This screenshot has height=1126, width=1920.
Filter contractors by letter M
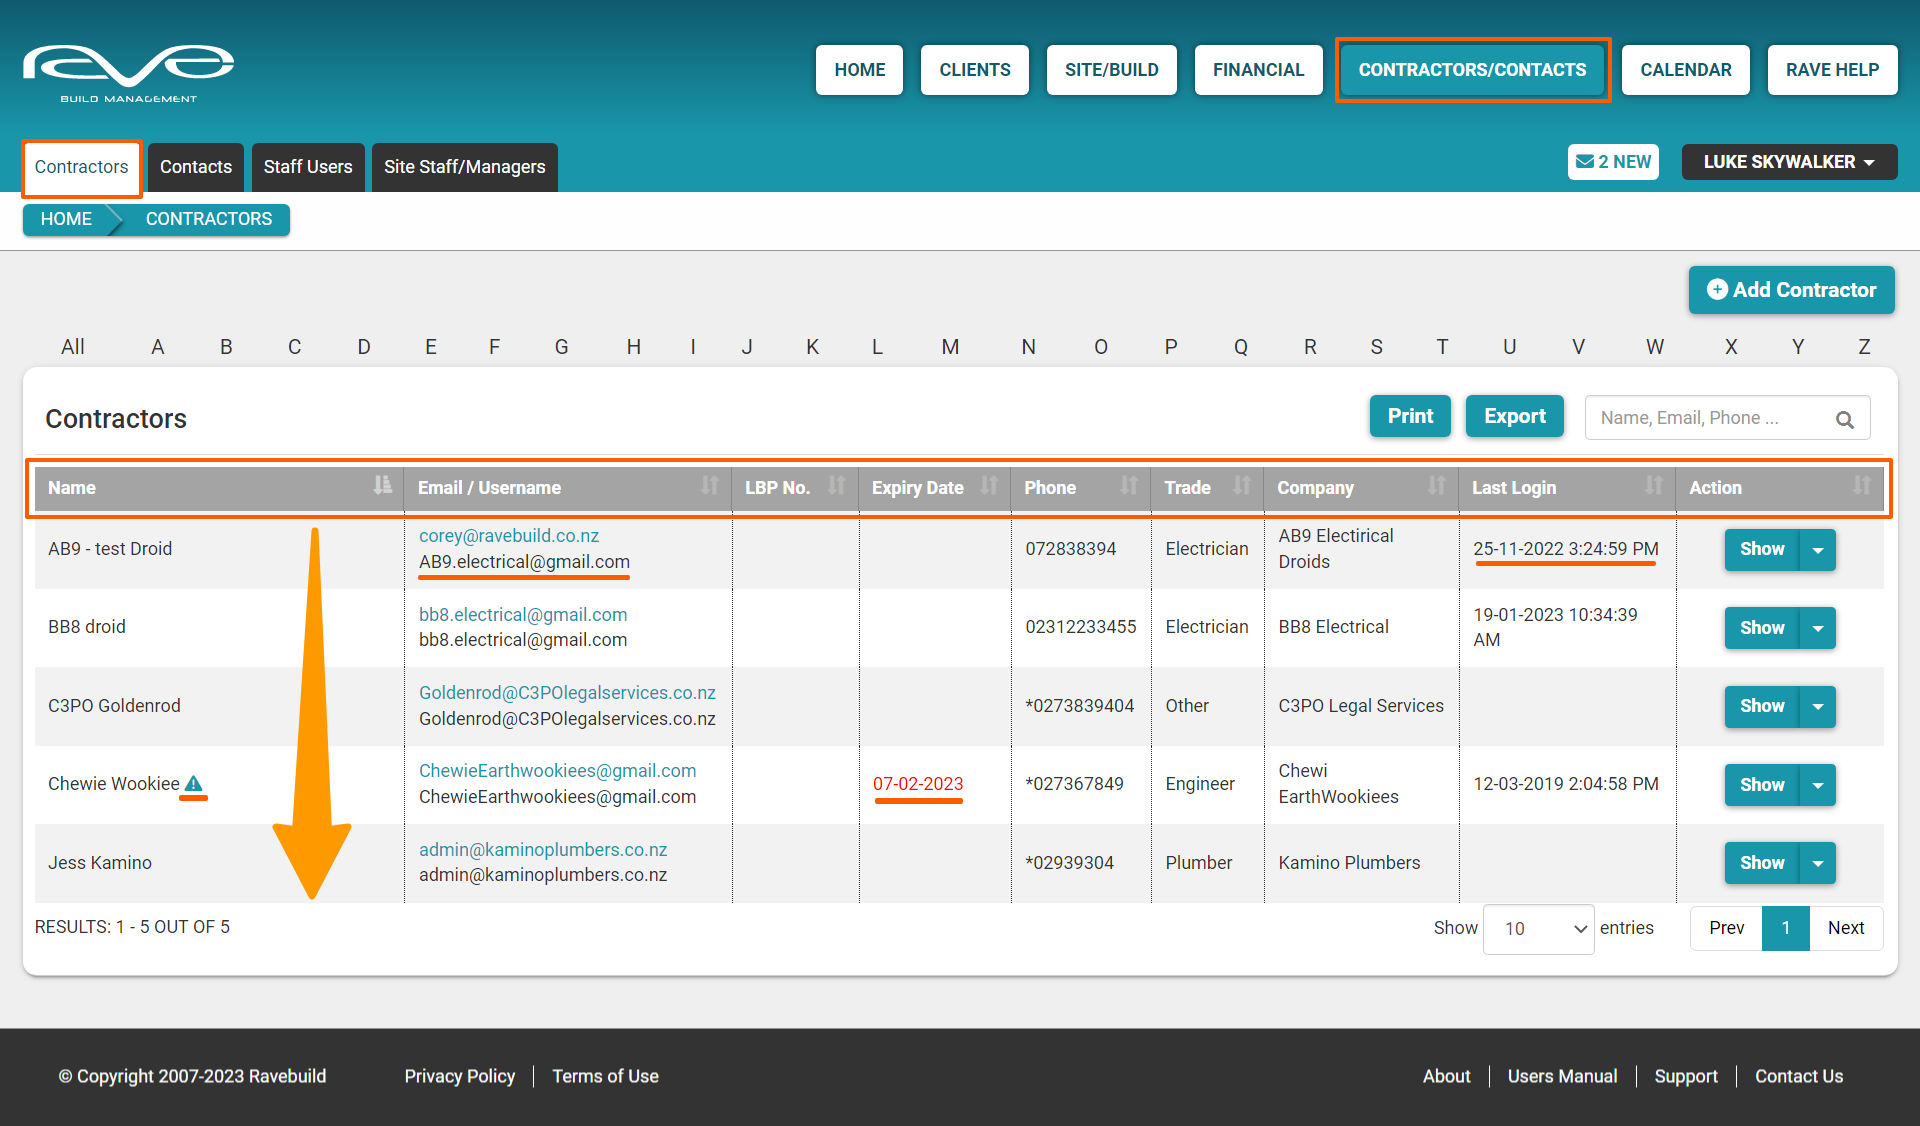[x=950, y=347]
